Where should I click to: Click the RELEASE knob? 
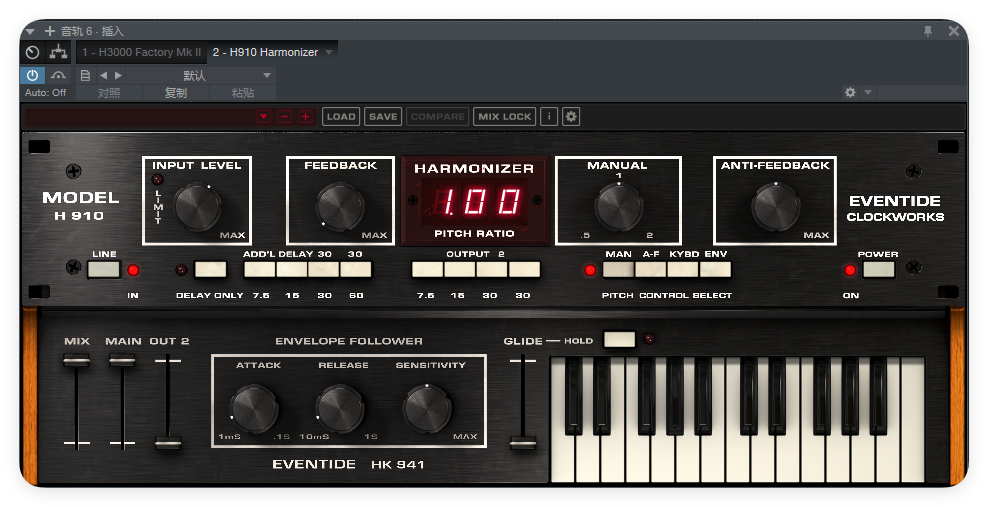point(340,409)
